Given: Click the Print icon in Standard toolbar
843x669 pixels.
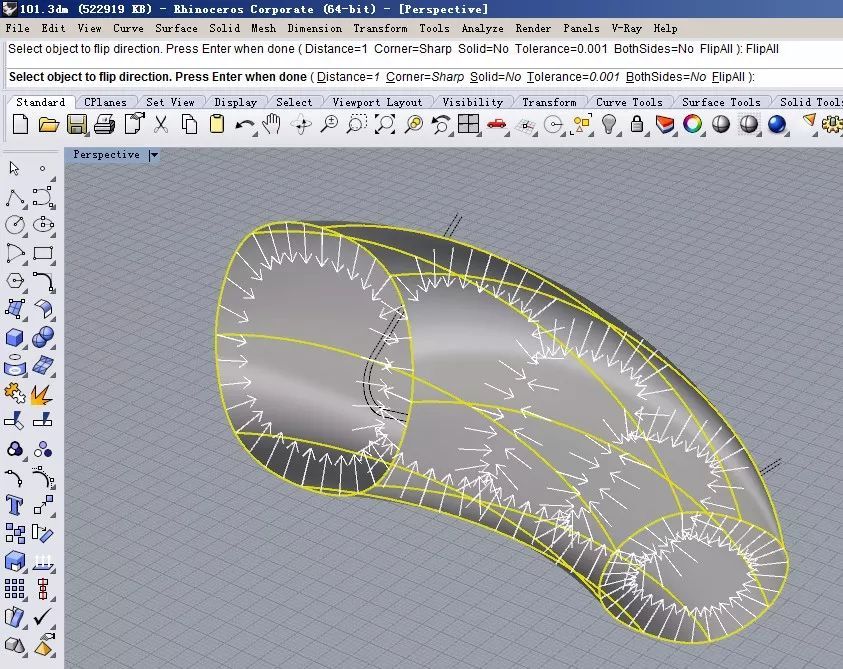Looking at the screenshot, I should point(104,124).
